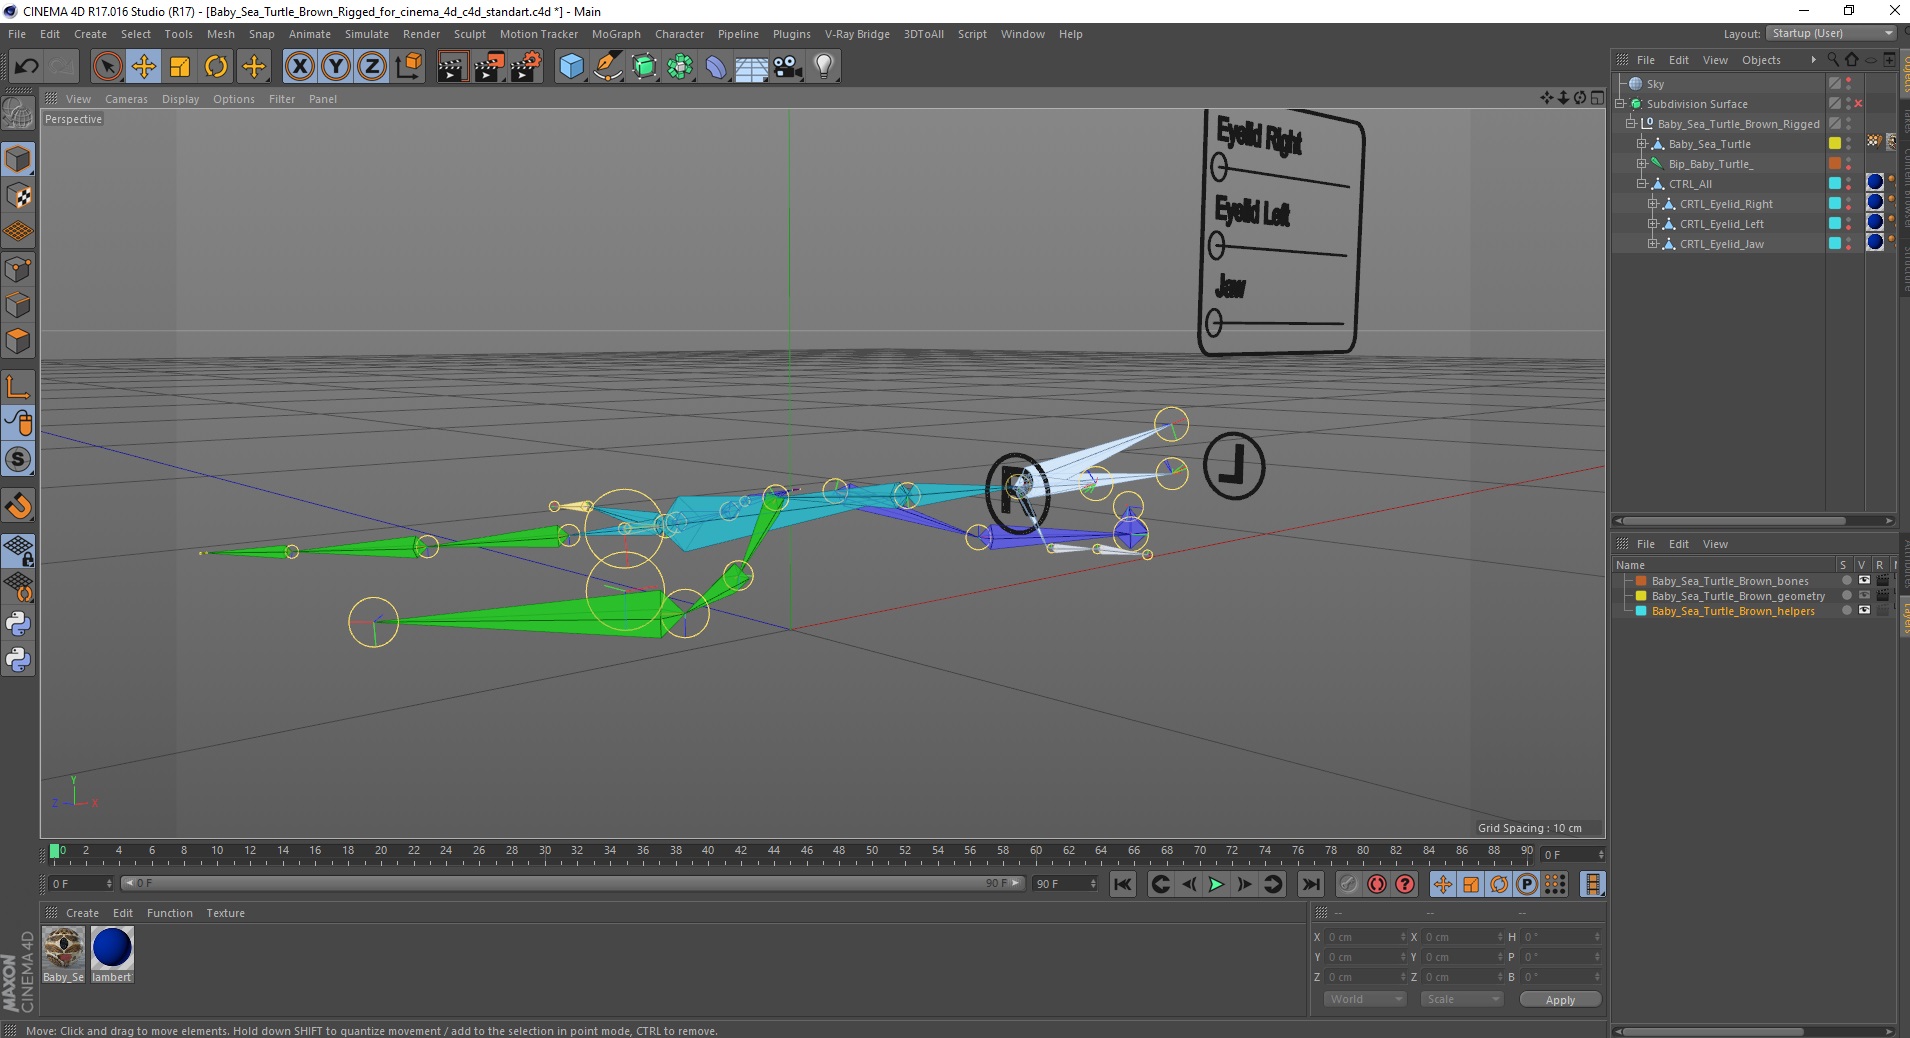1910x1038 pixels.
Task: Select Edges mode icon
Action: 18,305
